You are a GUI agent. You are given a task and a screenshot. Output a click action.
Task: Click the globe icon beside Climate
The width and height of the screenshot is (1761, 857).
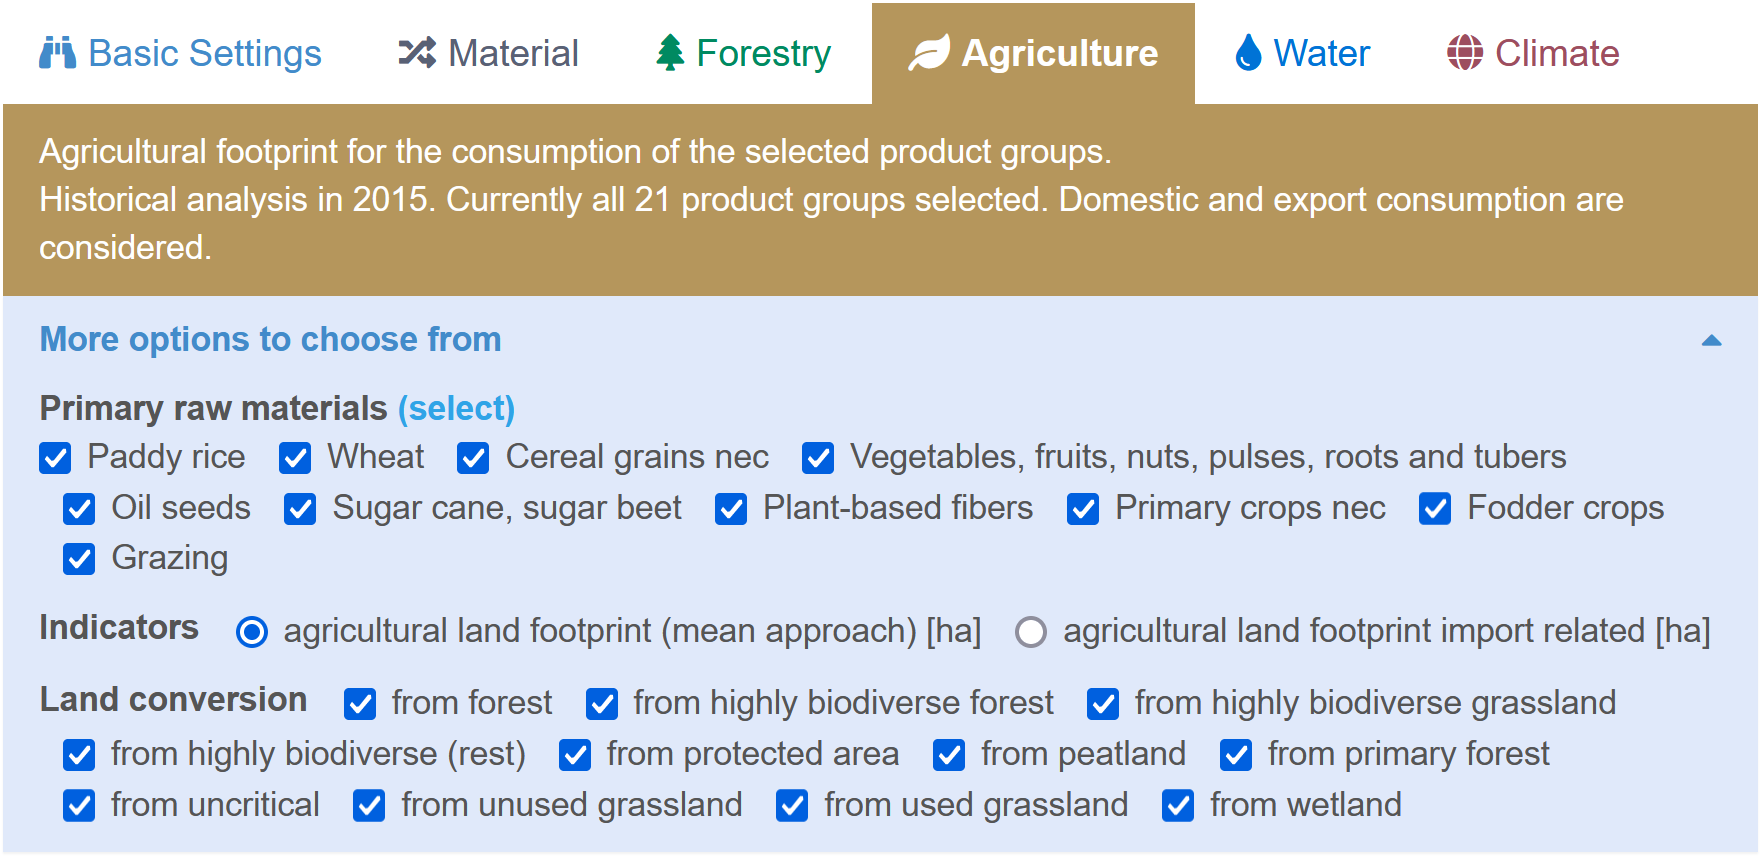(x=1465, y=53)
